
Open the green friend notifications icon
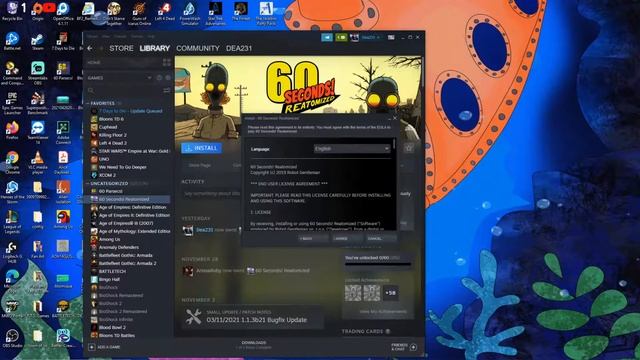point(341,38)
